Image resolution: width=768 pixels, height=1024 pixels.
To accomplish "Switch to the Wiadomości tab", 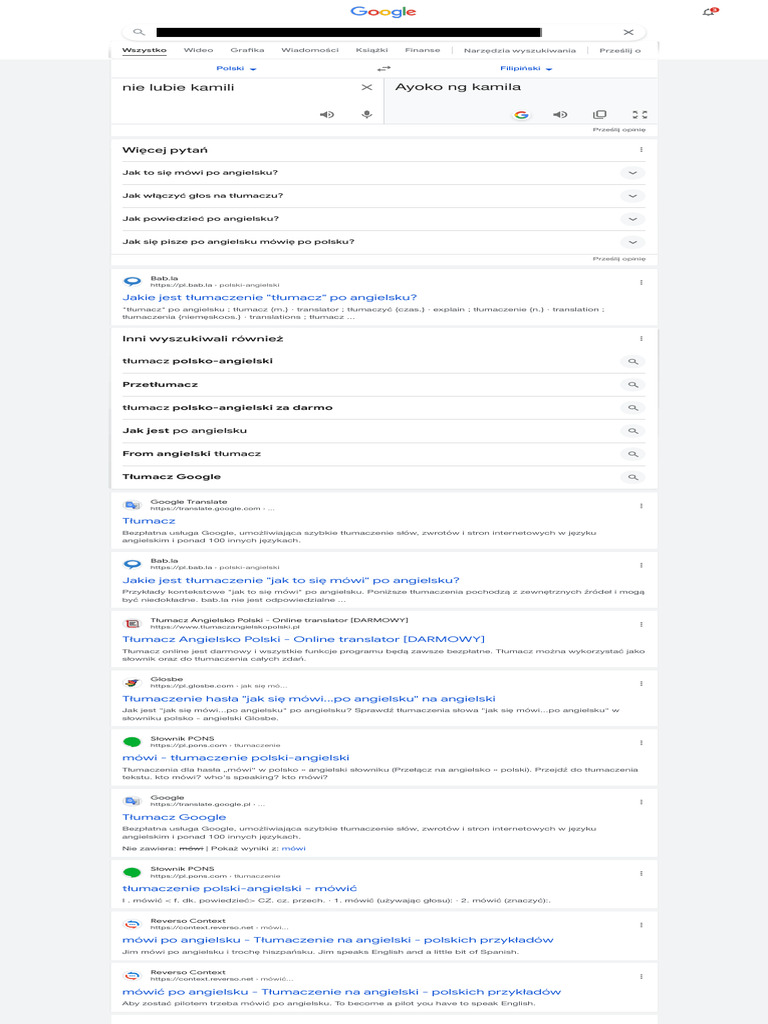I will tap(310, 50).
